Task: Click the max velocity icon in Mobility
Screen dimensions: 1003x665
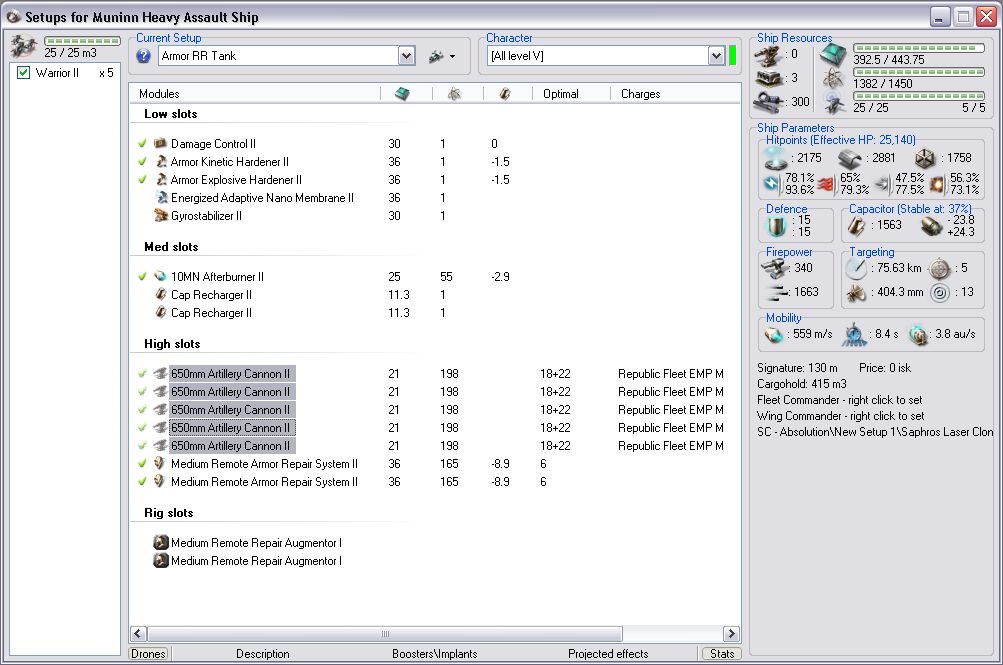Action: click(x=774, y=334)
